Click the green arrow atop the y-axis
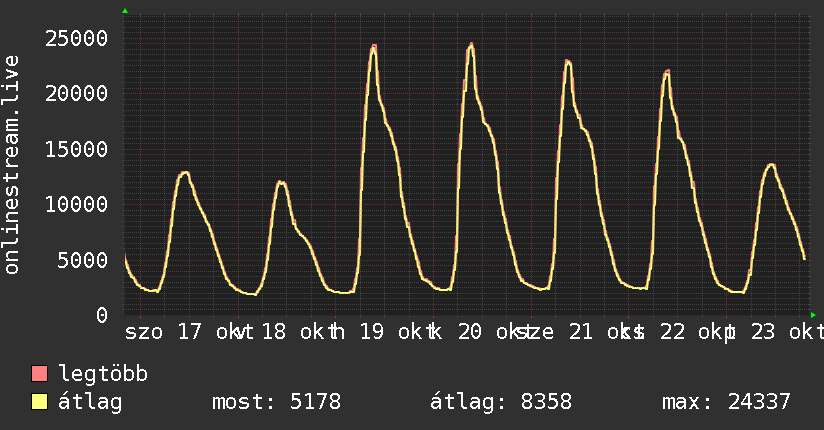This screenshot has height=430, width=824. tap(125, 11)
